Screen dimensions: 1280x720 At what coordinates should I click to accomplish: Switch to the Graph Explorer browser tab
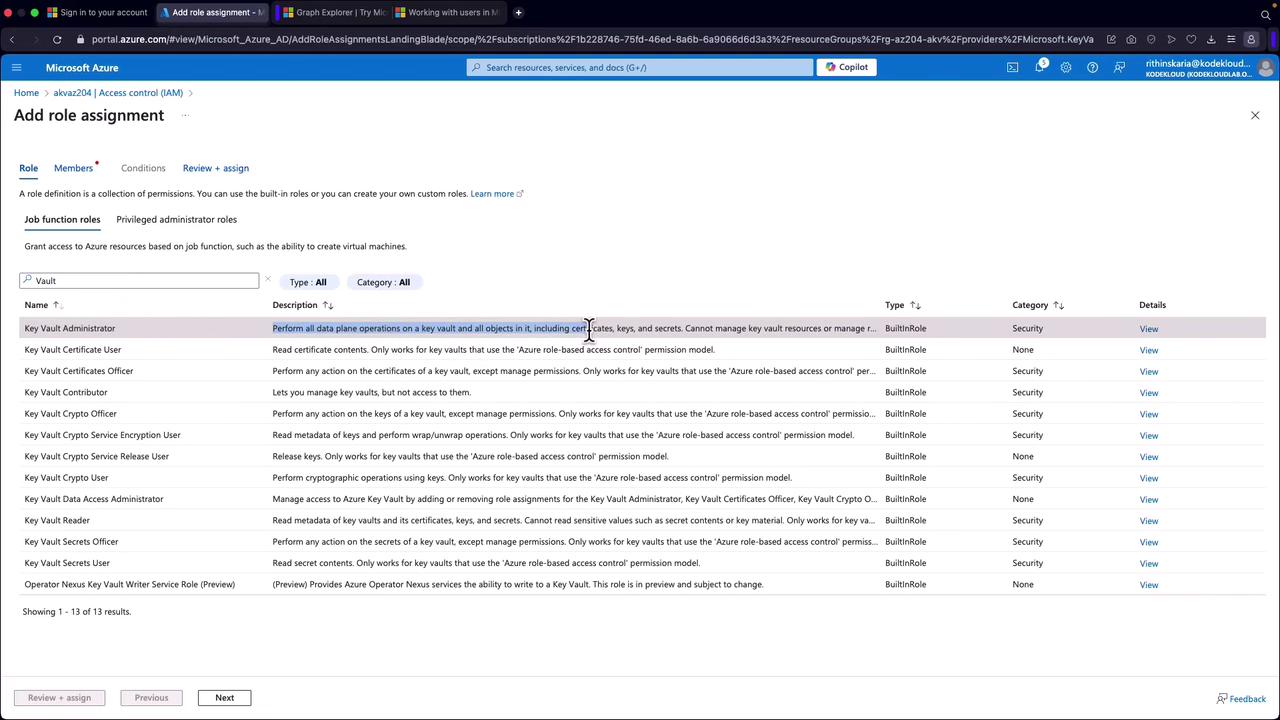pyautogui.click(x=334, y=12)
